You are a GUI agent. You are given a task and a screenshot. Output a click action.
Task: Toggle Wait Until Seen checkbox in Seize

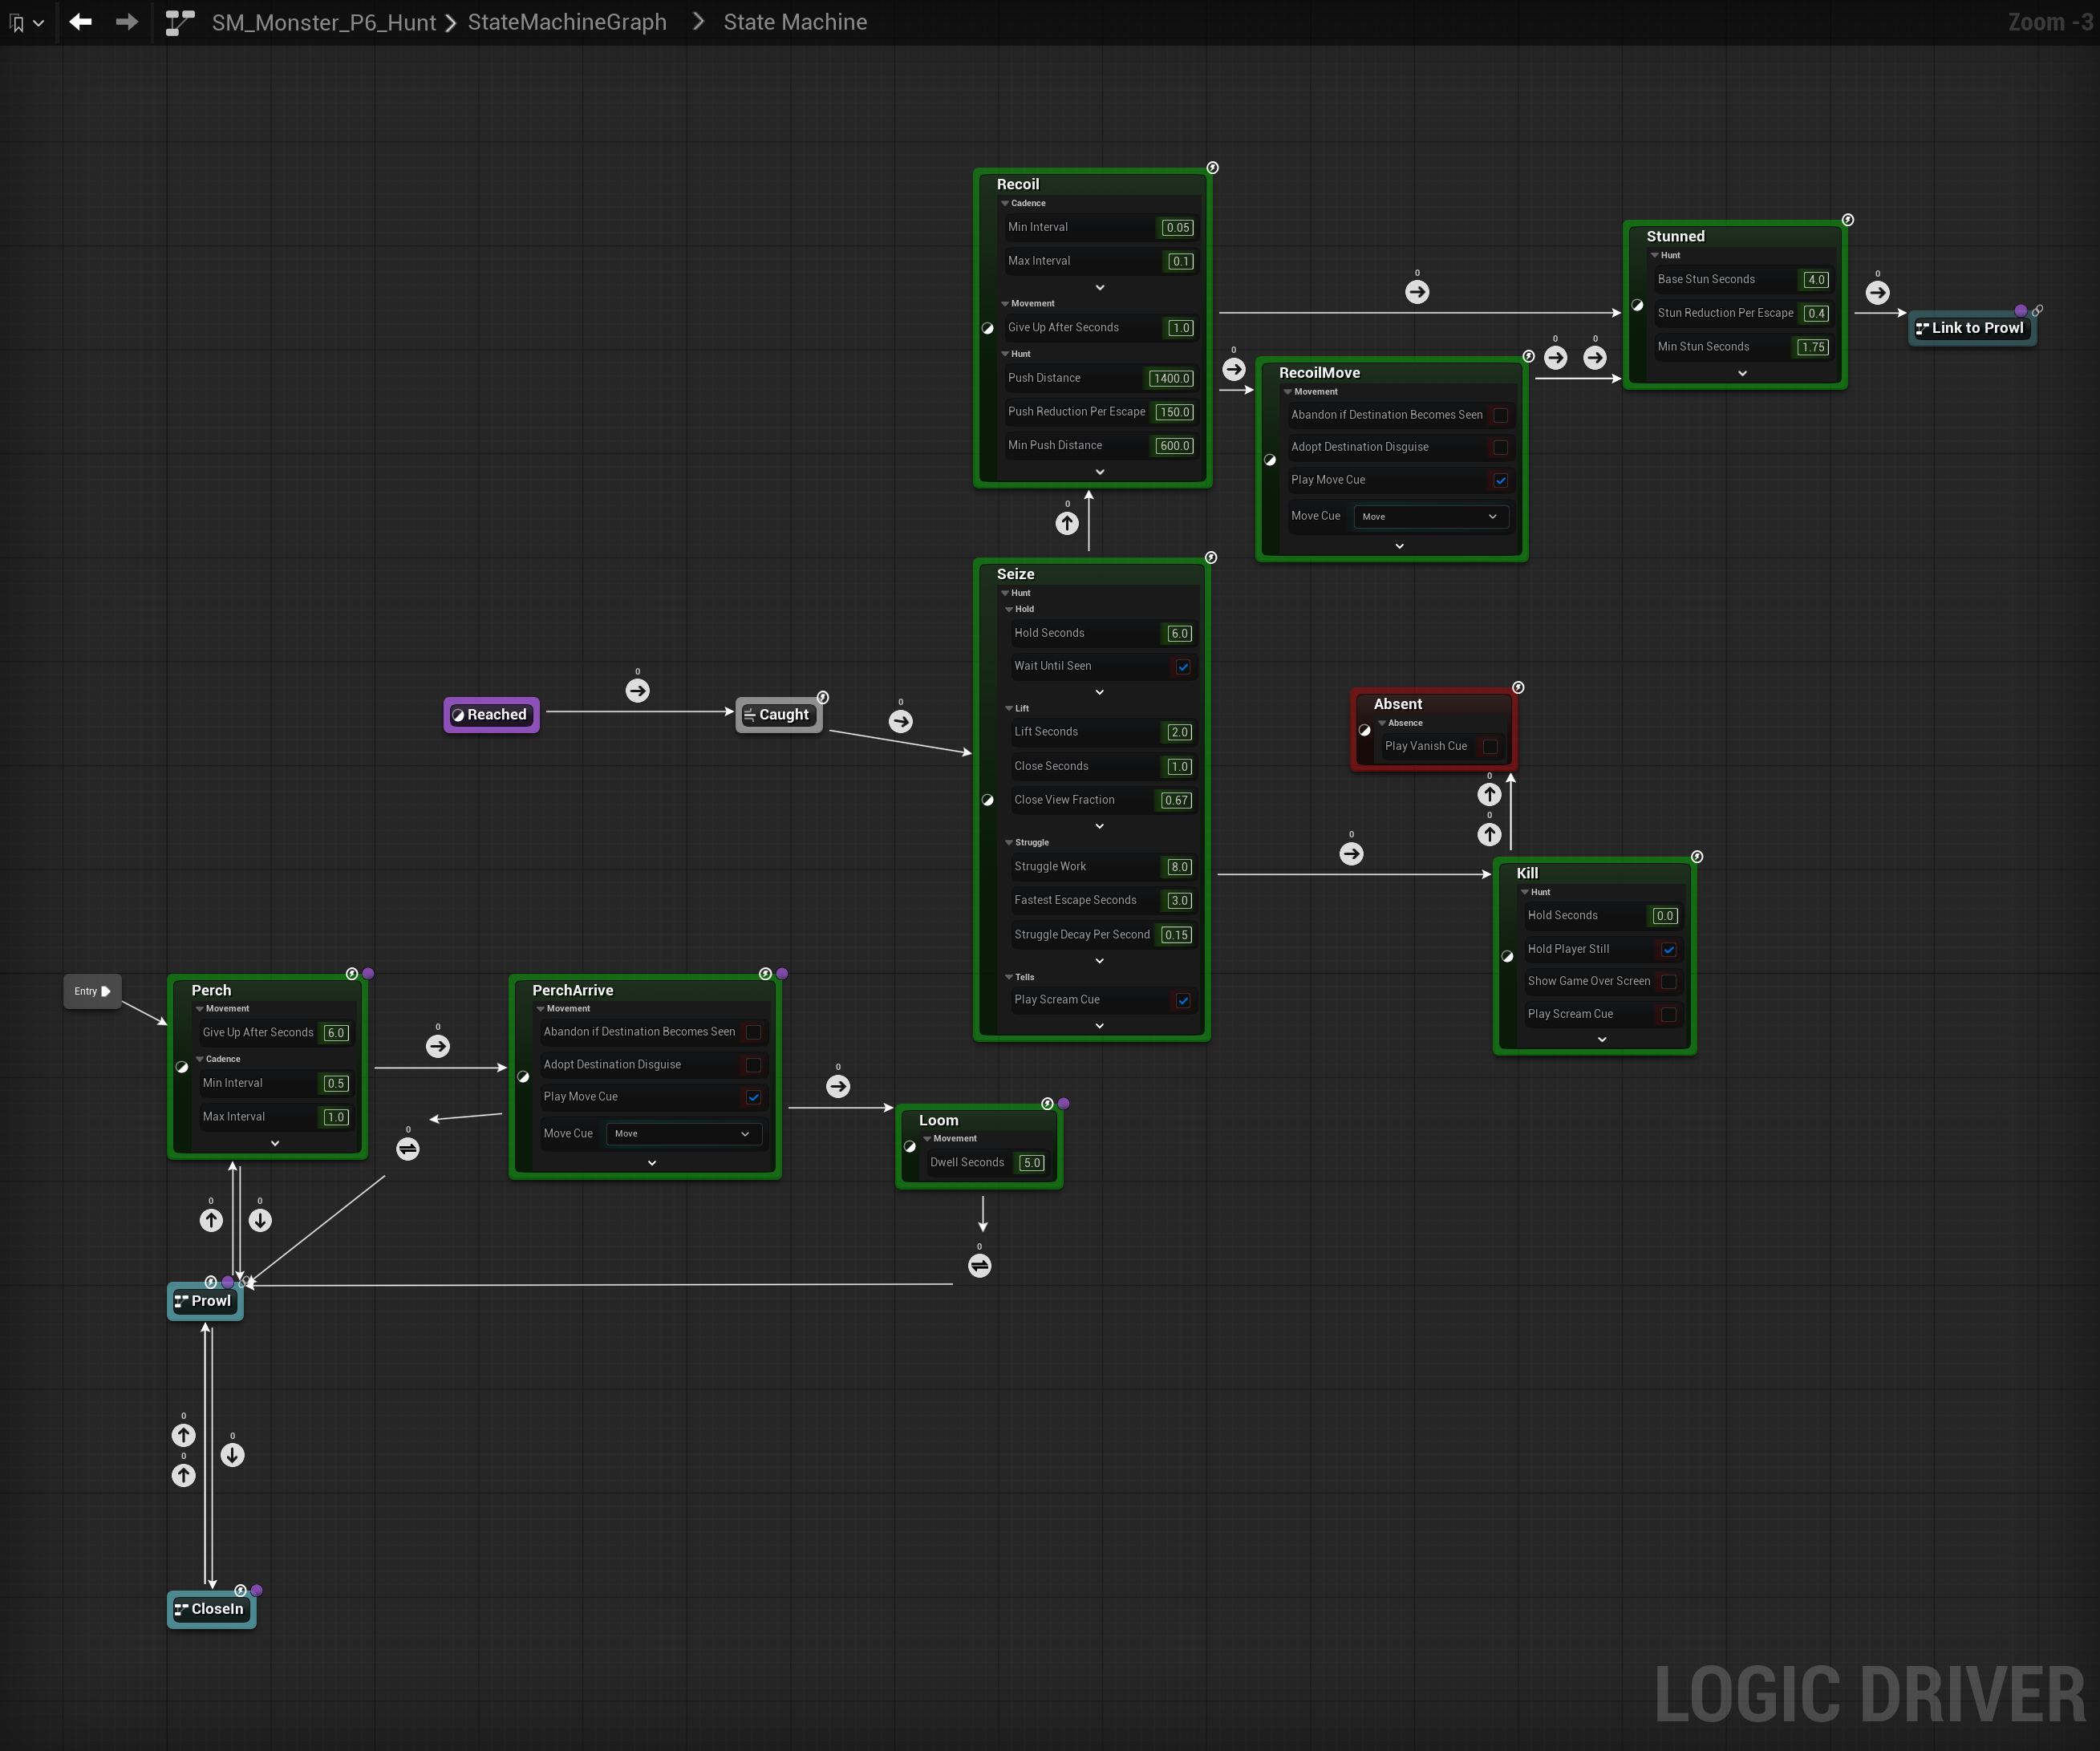[1183, 667]
